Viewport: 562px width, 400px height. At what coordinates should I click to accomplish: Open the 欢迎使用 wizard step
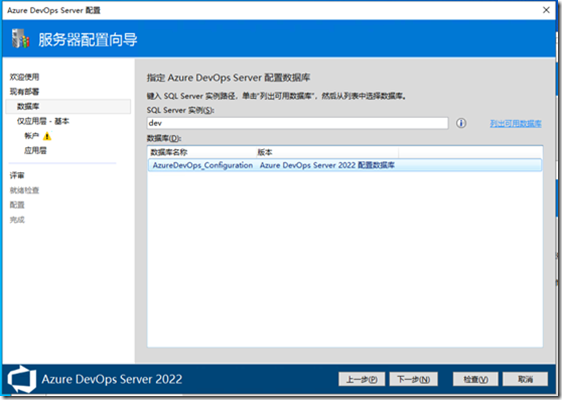[x=24, y=77]
